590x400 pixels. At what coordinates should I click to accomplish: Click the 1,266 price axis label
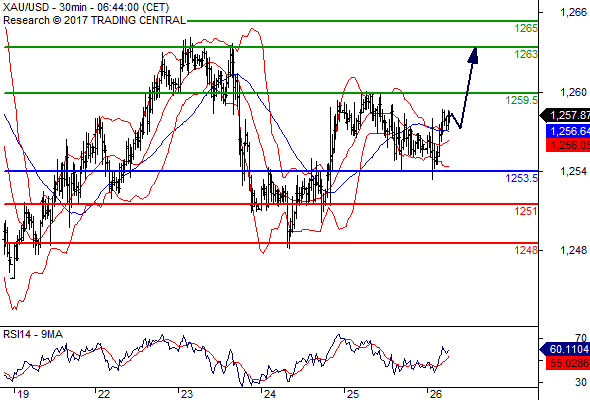coord(574,12)
